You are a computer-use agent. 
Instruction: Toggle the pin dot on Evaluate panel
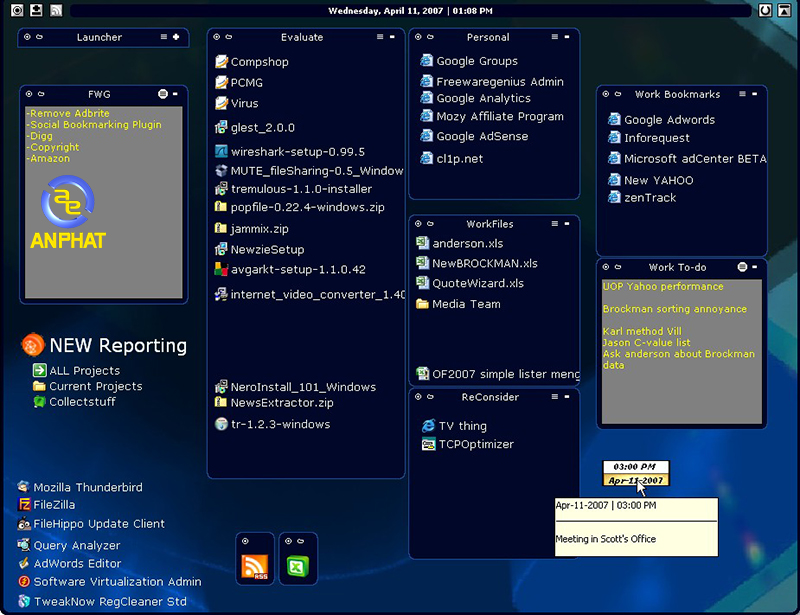(218, 37)
